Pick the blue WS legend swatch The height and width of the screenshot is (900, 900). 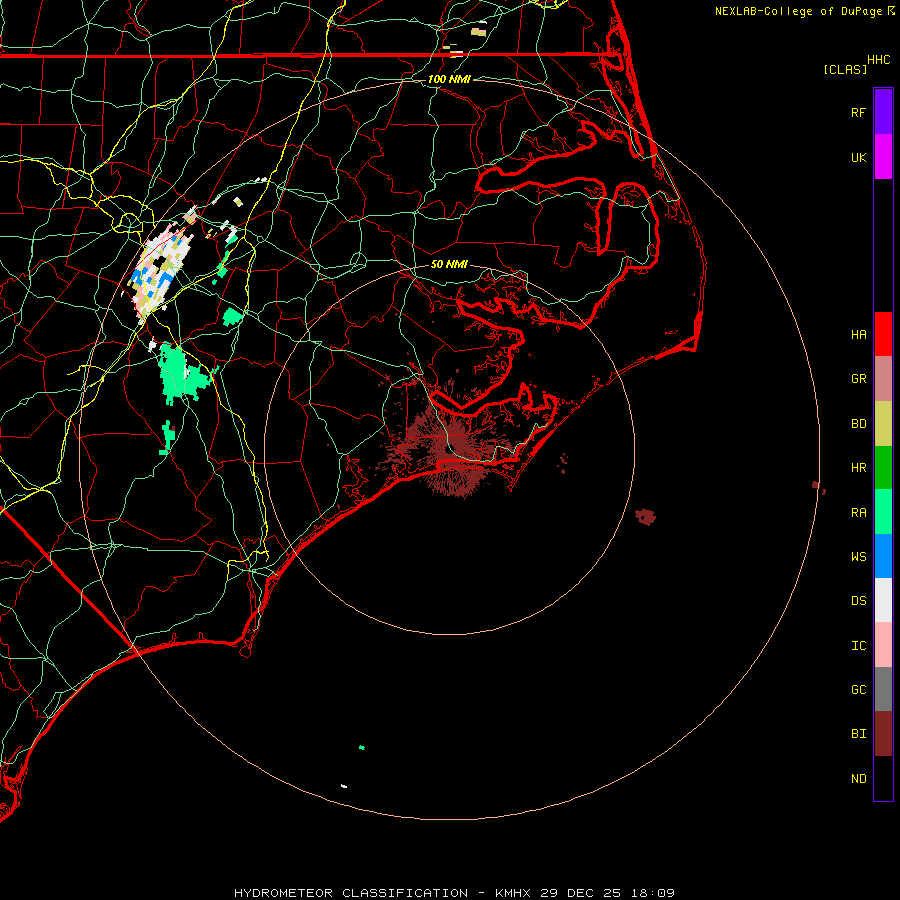883,556
